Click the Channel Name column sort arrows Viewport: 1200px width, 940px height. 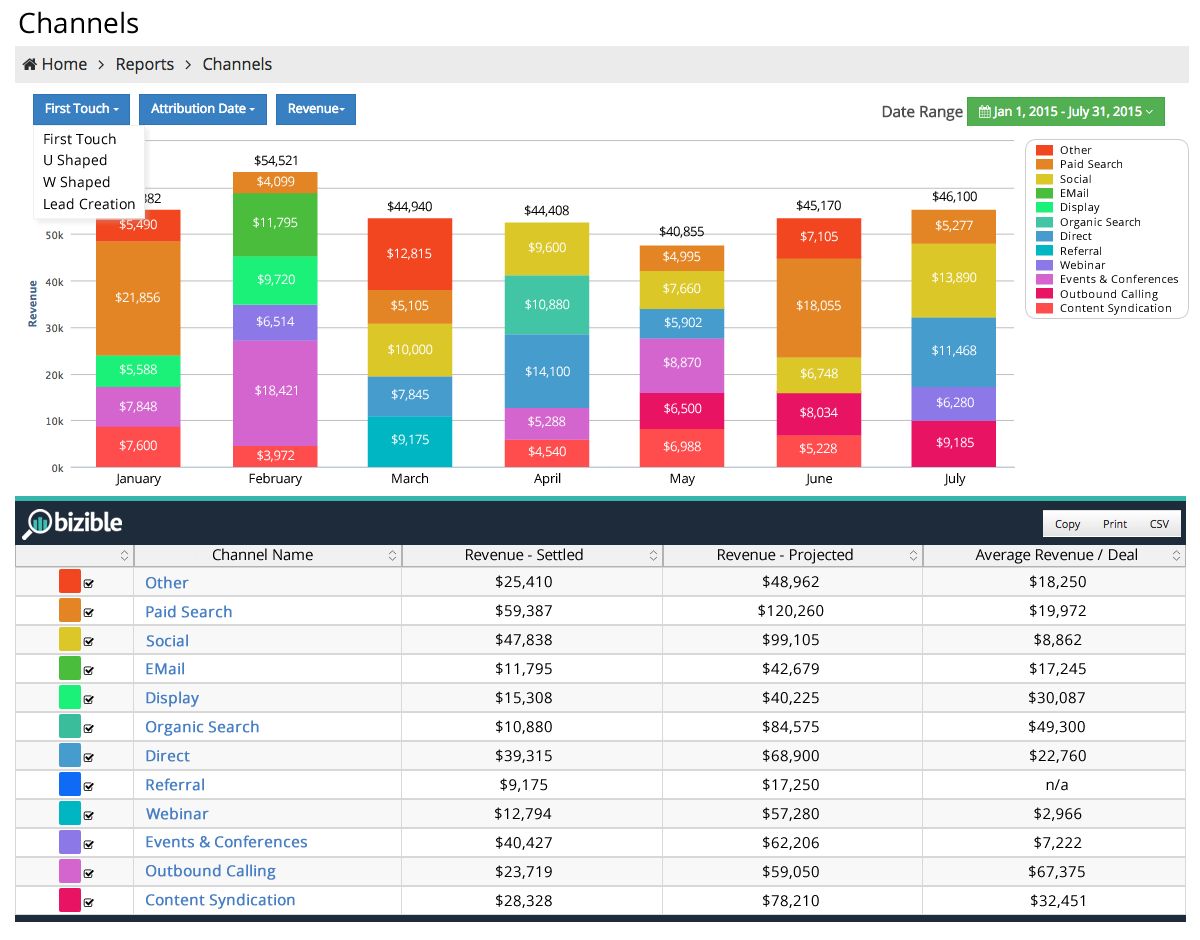[392, 555]
